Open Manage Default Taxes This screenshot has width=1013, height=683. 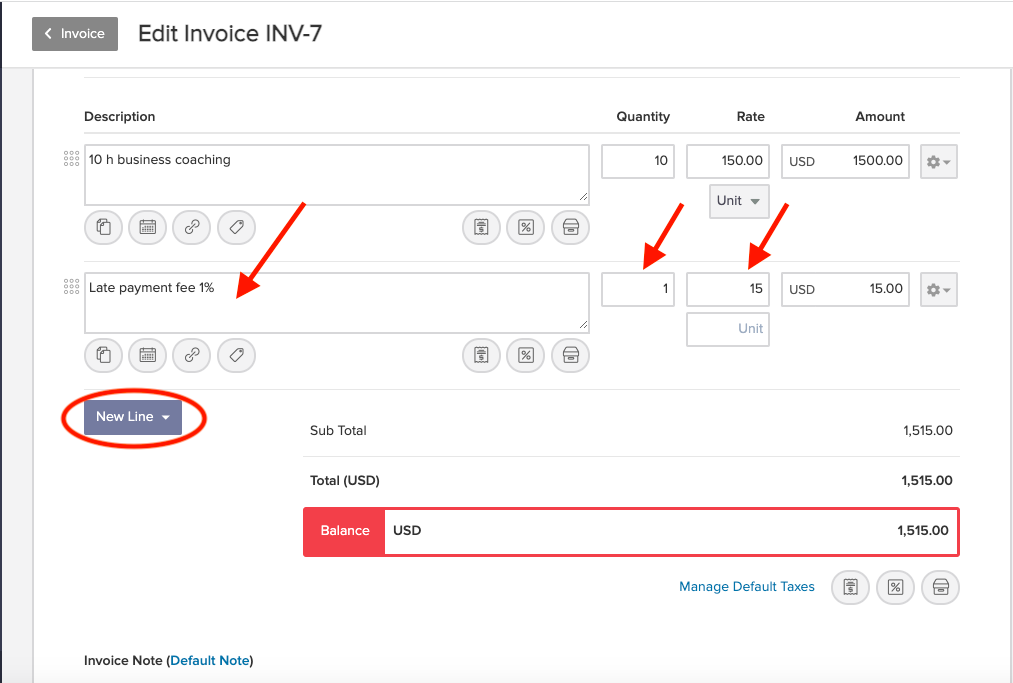(x=747, y=587)
